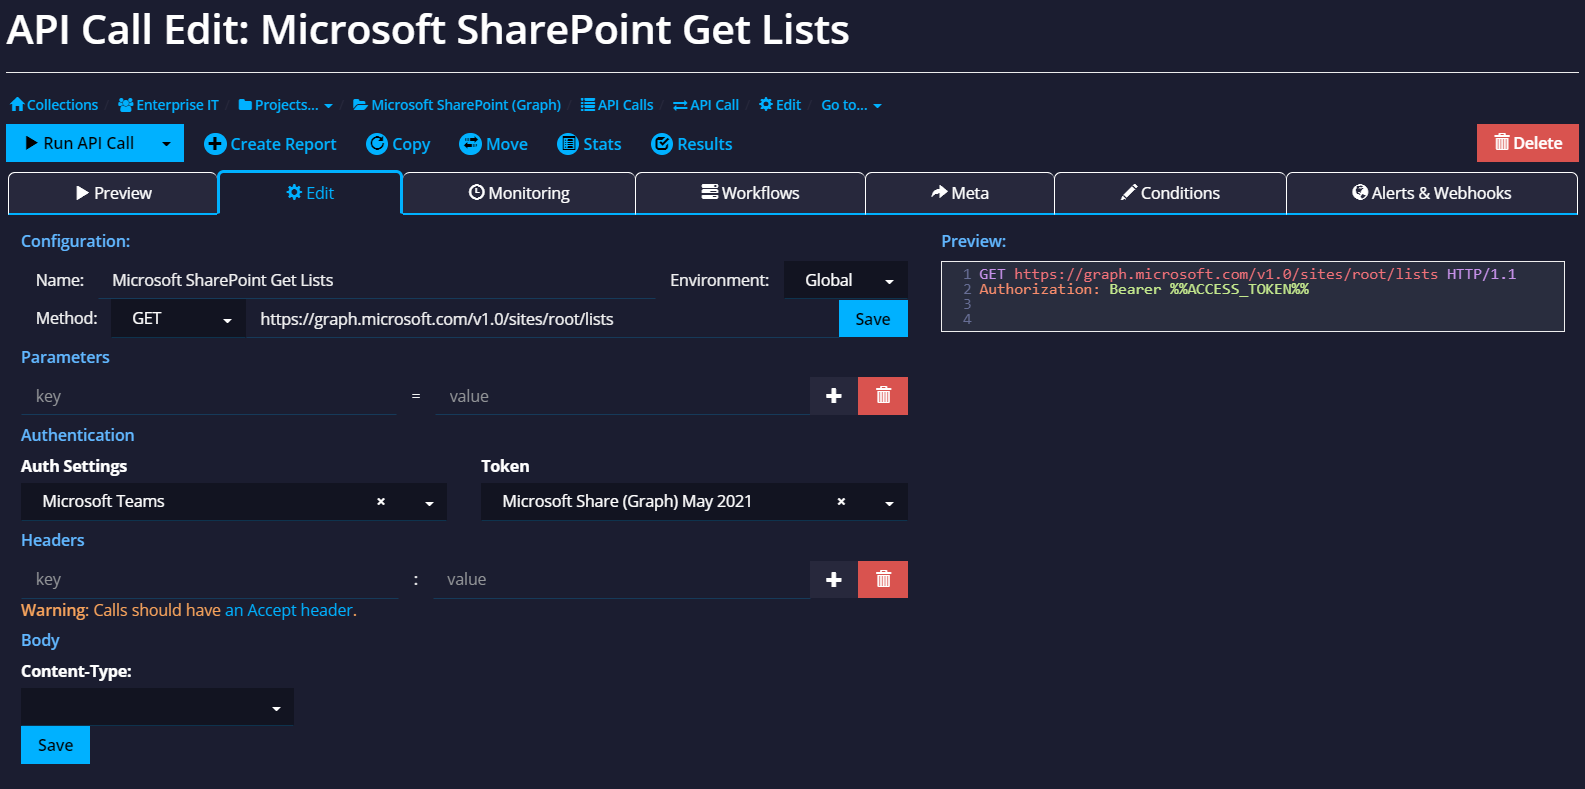Follow the 'an Accept header' link
This screenshot has height=789, width=1585.
(x=289, y=610)
